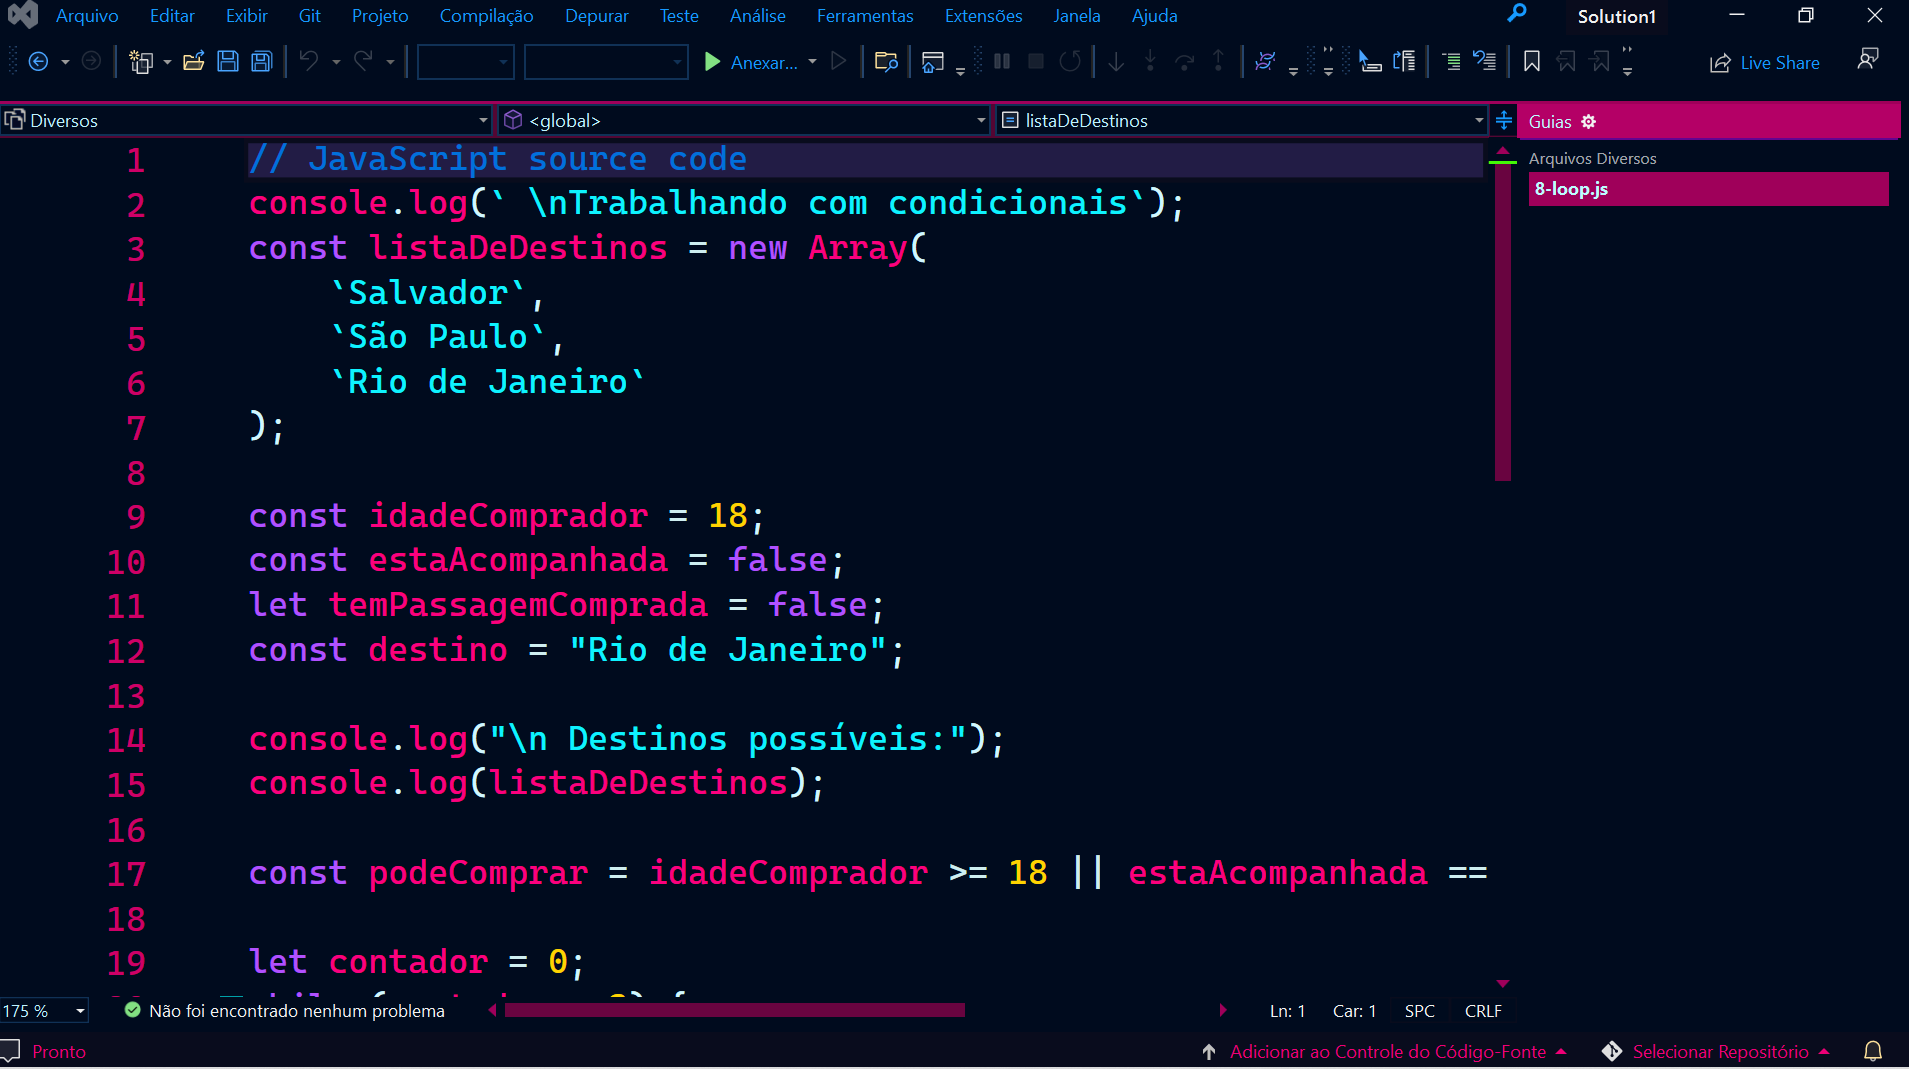Click the green checkmark no-problems icon
The height and width of the screenshot is (1069, 1909).
pyautogui.click(x=132, y=1010)
